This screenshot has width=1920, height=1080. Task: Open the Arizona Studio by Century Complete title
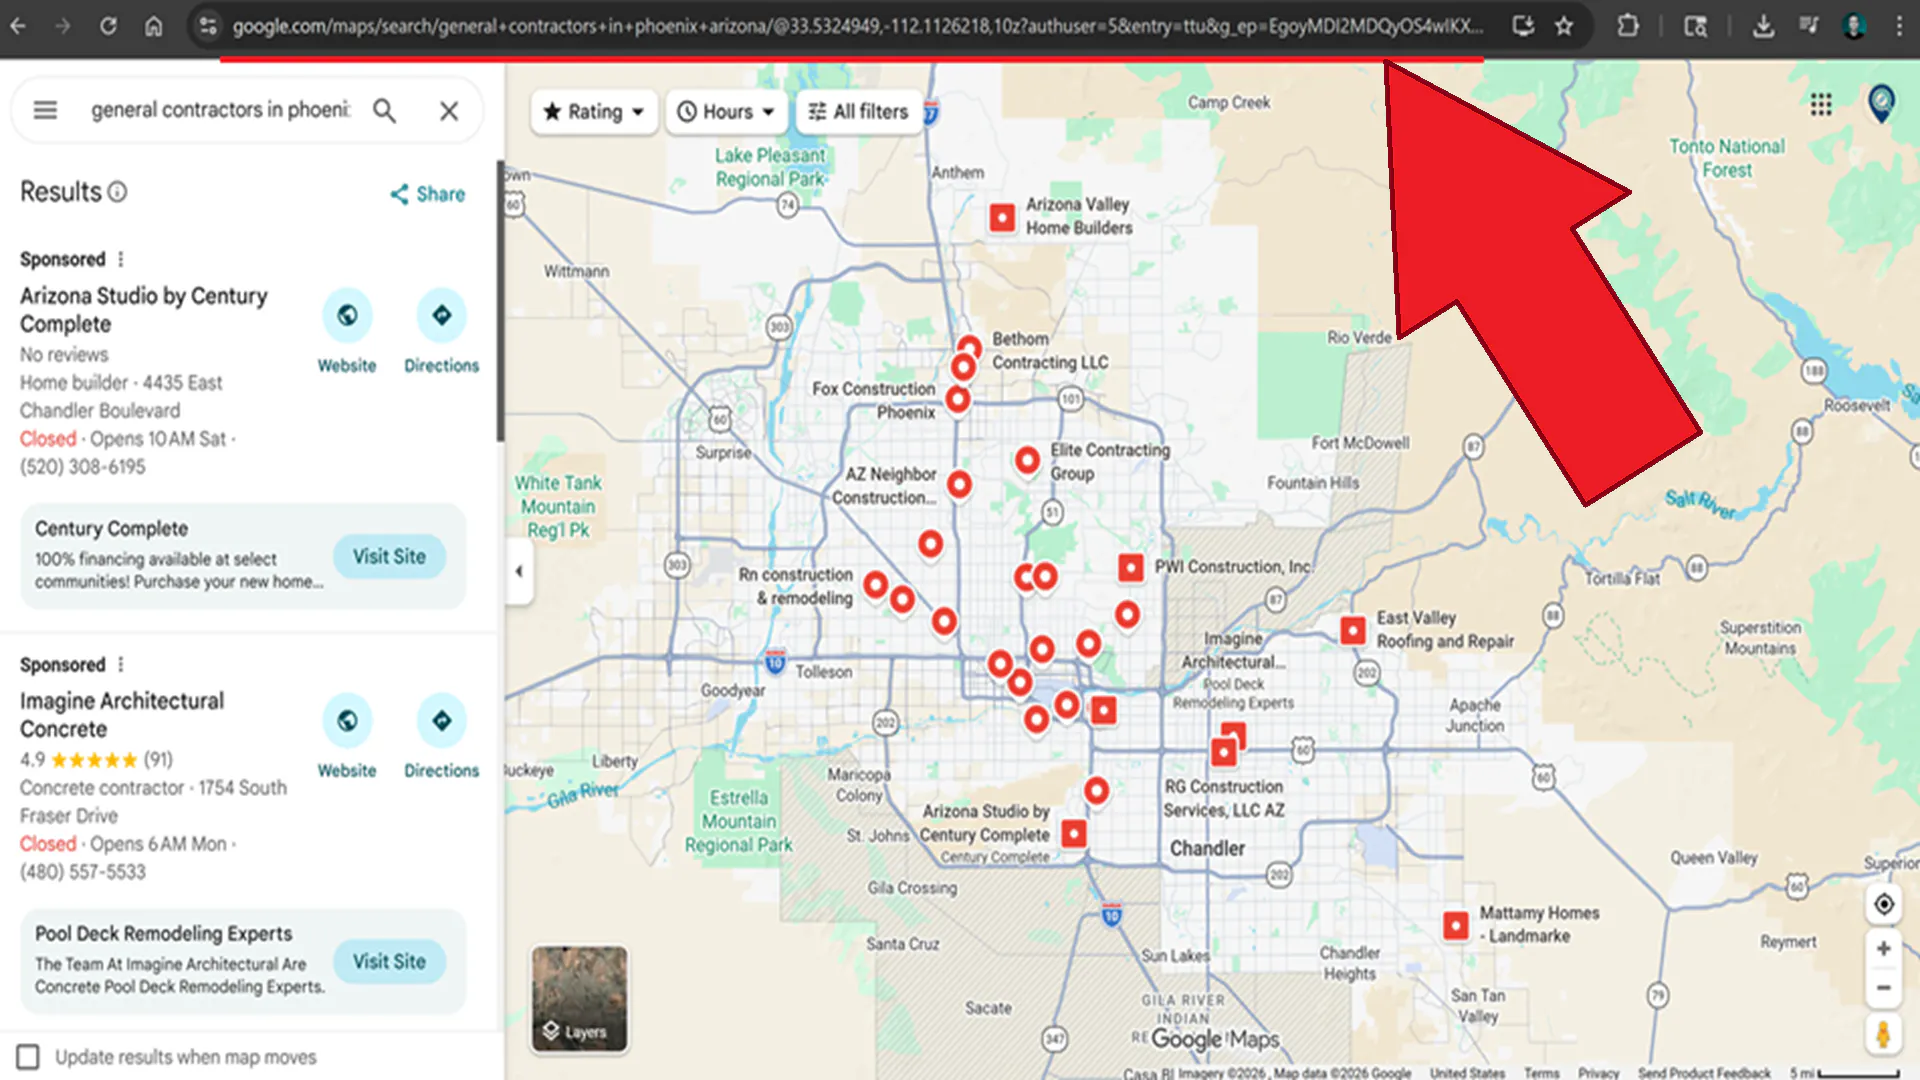[x=144, y=310]
